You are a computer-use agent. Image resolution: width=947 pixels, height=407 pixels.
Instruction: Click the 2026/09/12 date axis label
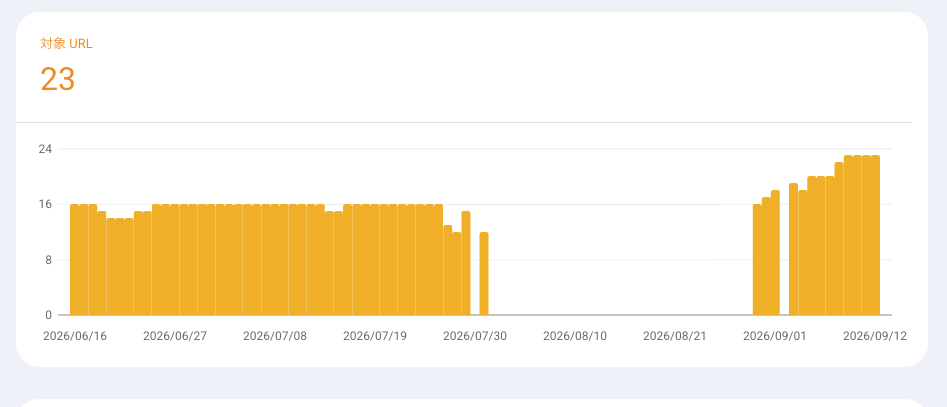click(875, 336)
